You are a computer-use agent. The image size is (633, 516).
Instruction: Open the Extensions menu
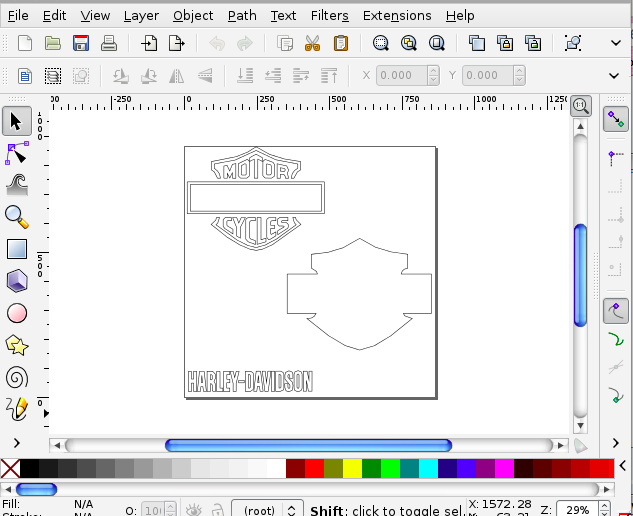tap(397, 16)
